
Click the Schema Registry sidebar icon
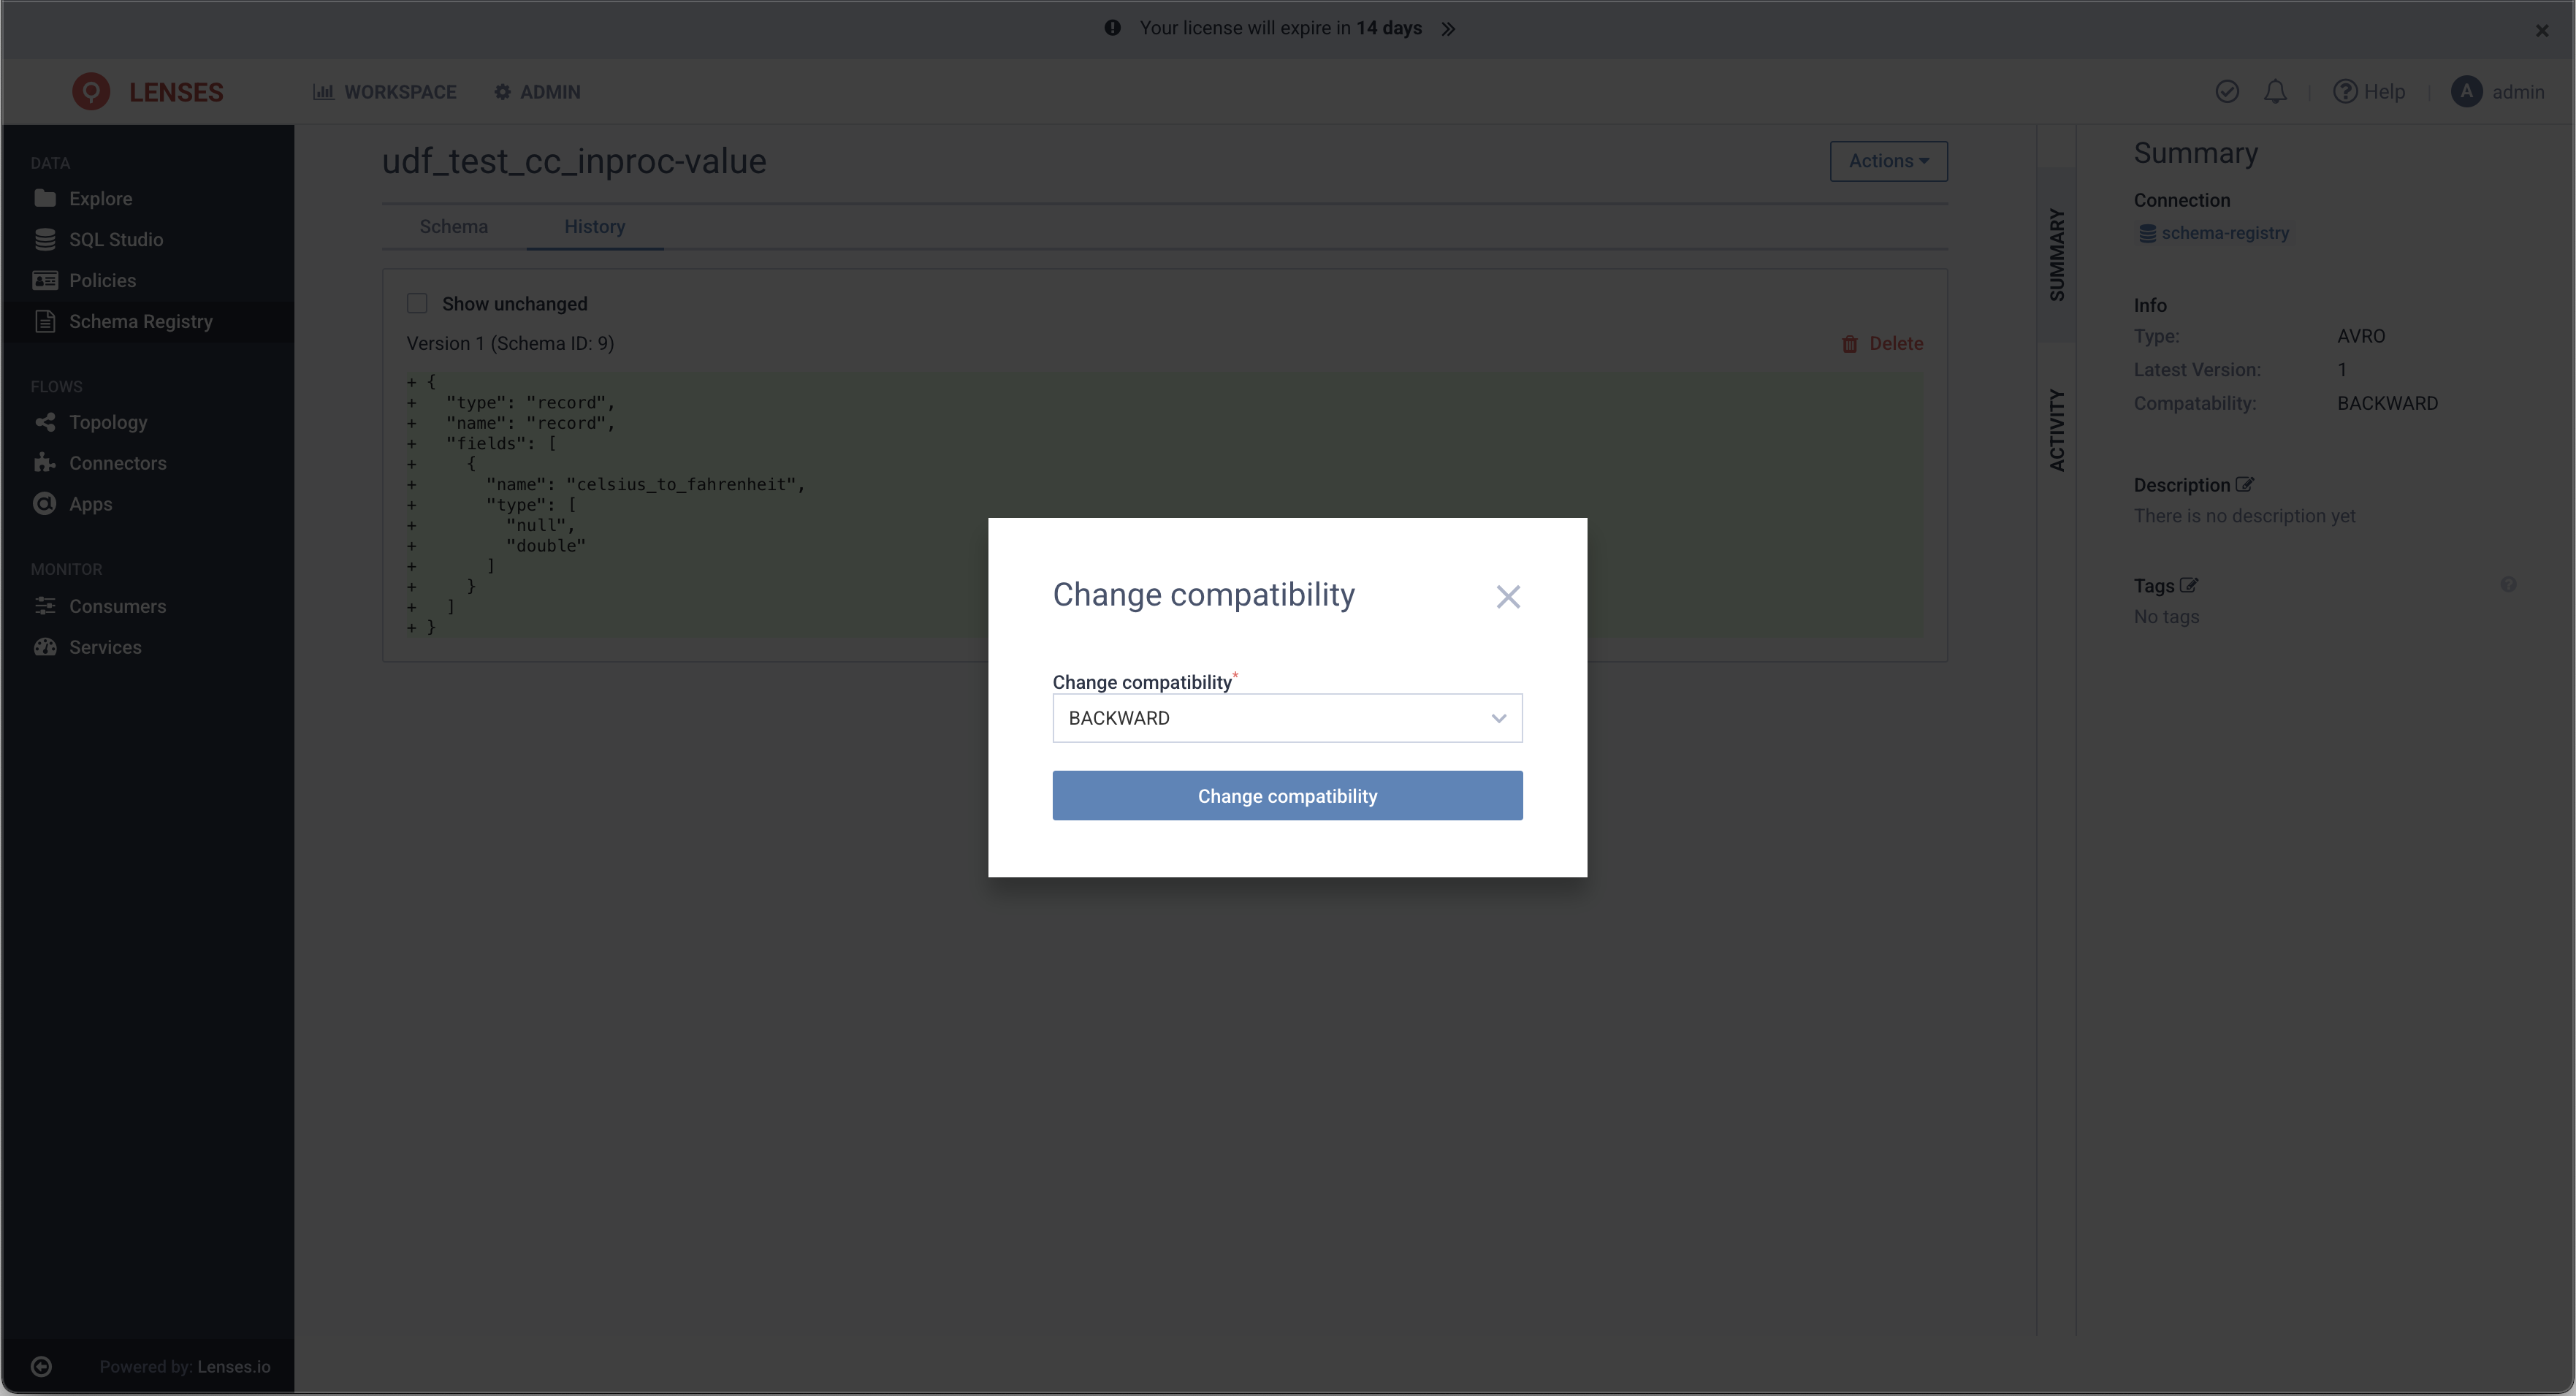pos(45,321)
